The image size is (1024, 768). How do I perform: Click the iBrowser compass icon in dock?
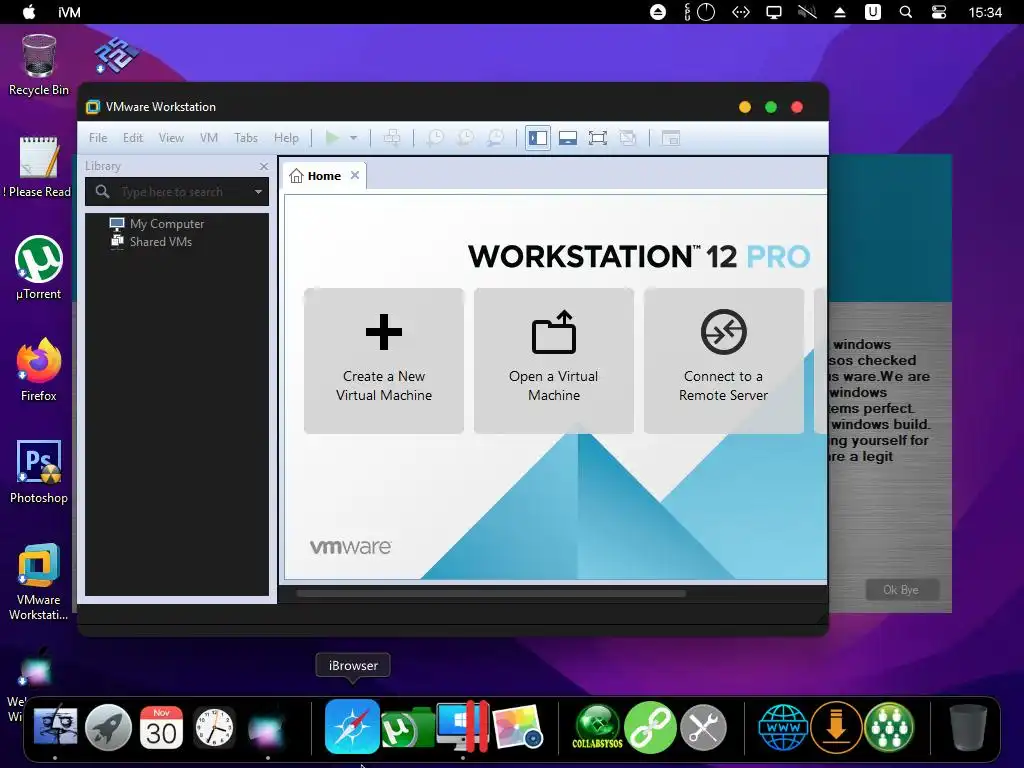tap(353, 726)
